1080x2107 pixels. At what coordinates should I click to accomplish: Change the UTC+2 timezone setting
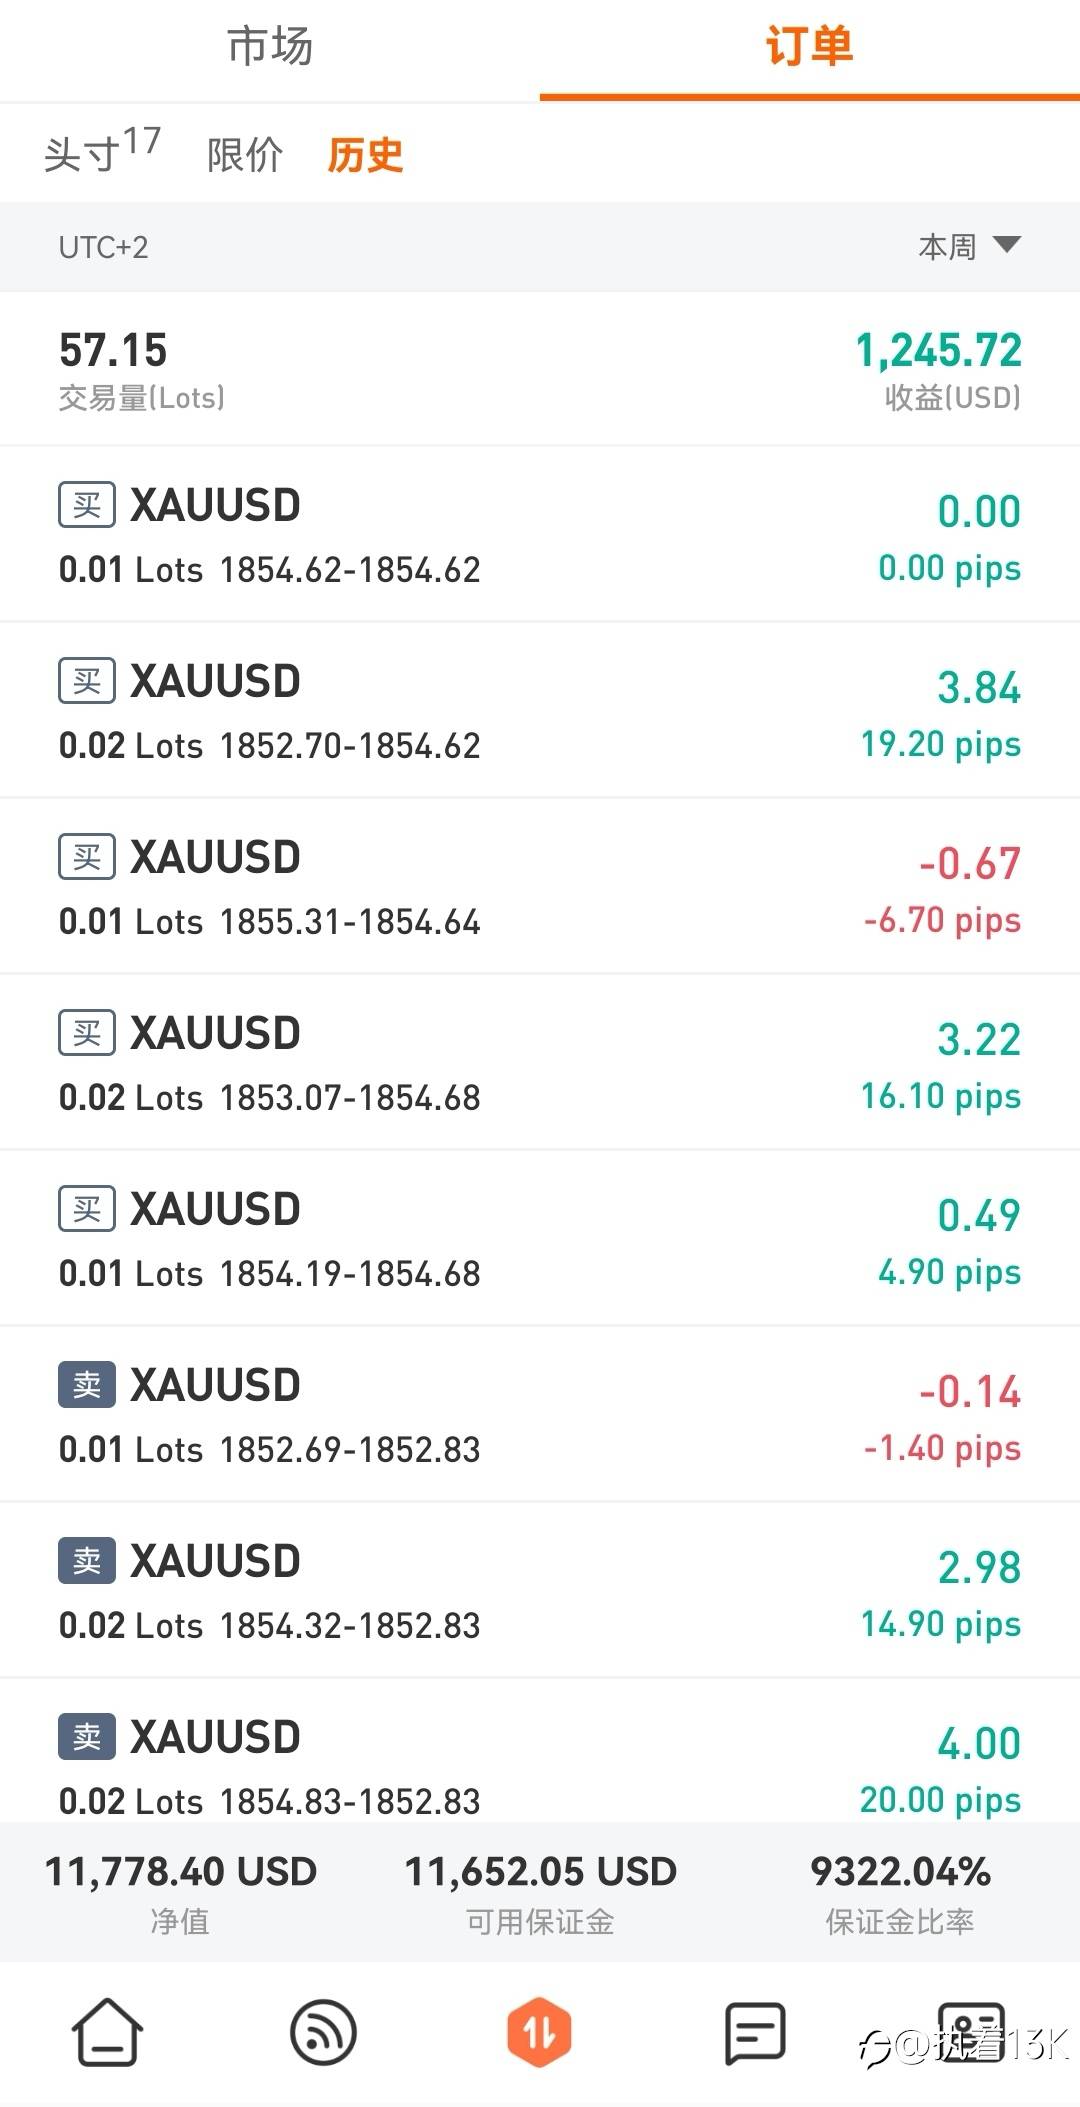103,247
